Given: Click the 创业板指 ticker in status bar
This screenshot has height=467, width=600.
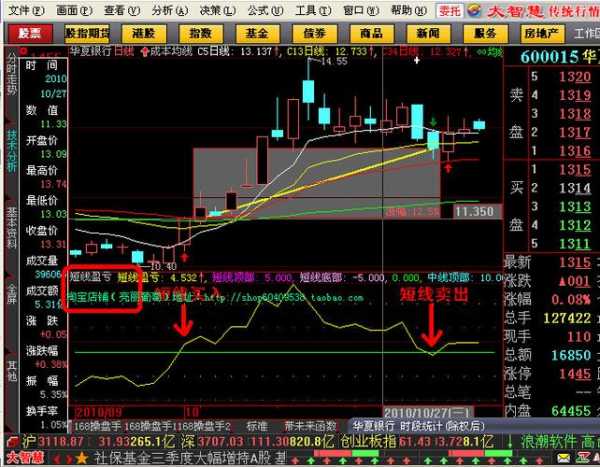Looking at the screenshot, I should point(368,441).
